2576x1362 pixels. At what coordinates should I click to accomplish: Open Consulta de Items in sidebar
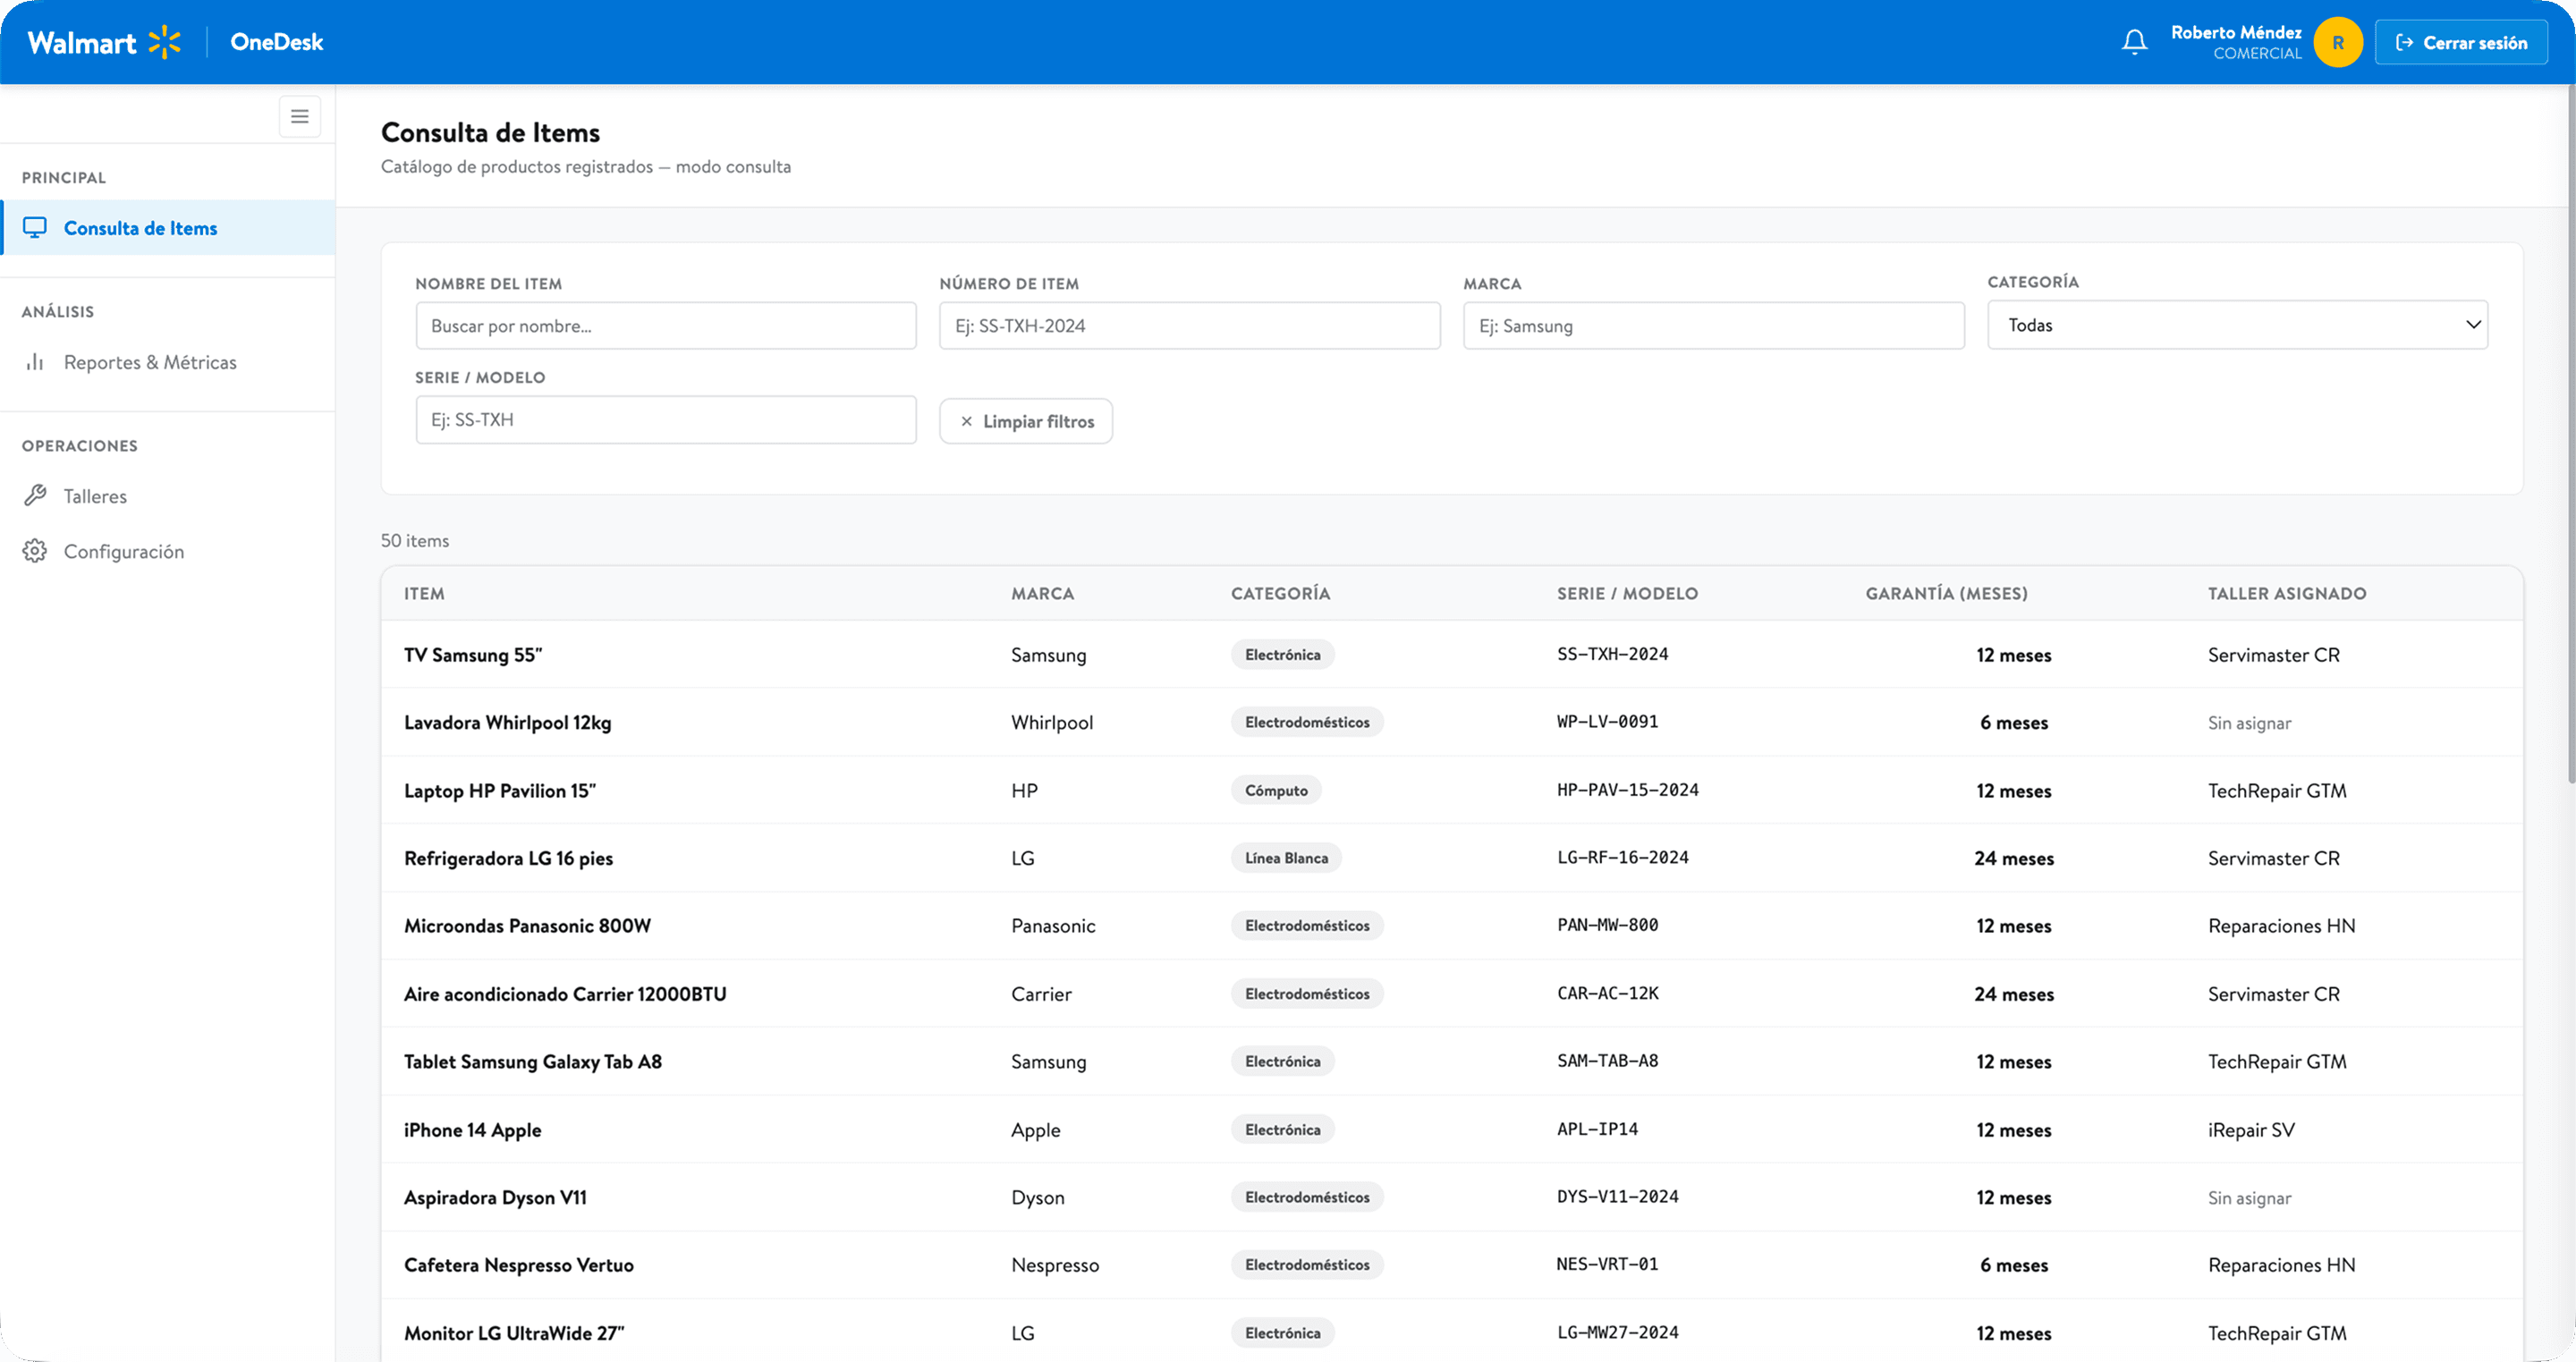[168, 228]
